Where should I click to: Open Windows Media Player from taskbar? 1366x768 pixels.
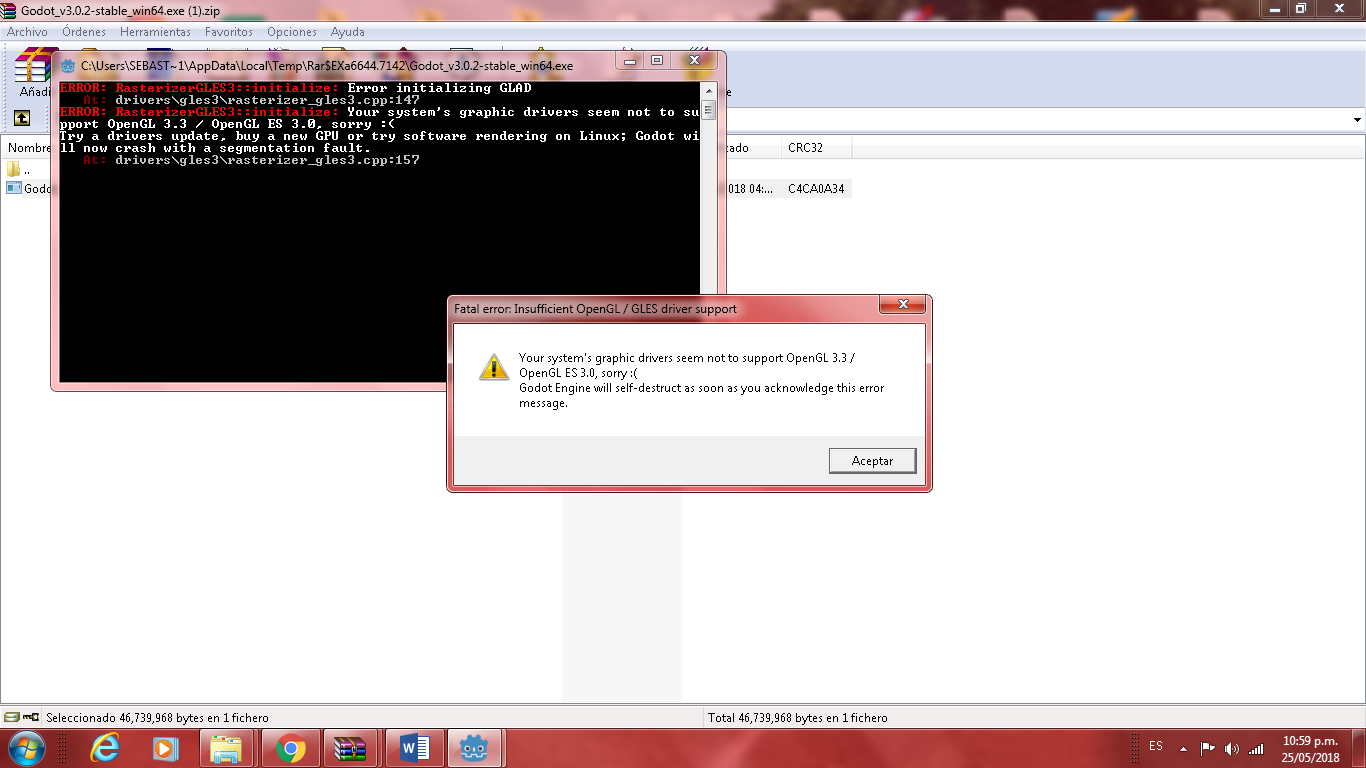[165, 748]
